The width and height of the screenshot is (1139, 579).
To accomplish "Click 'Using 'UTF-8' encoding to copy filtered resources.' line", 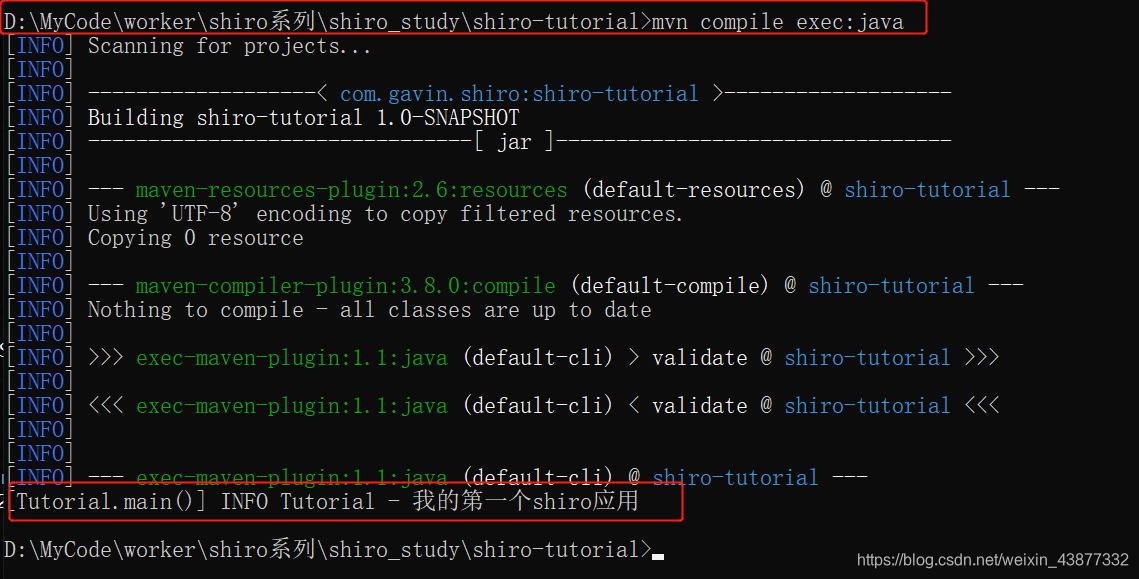I will [385, 214].
